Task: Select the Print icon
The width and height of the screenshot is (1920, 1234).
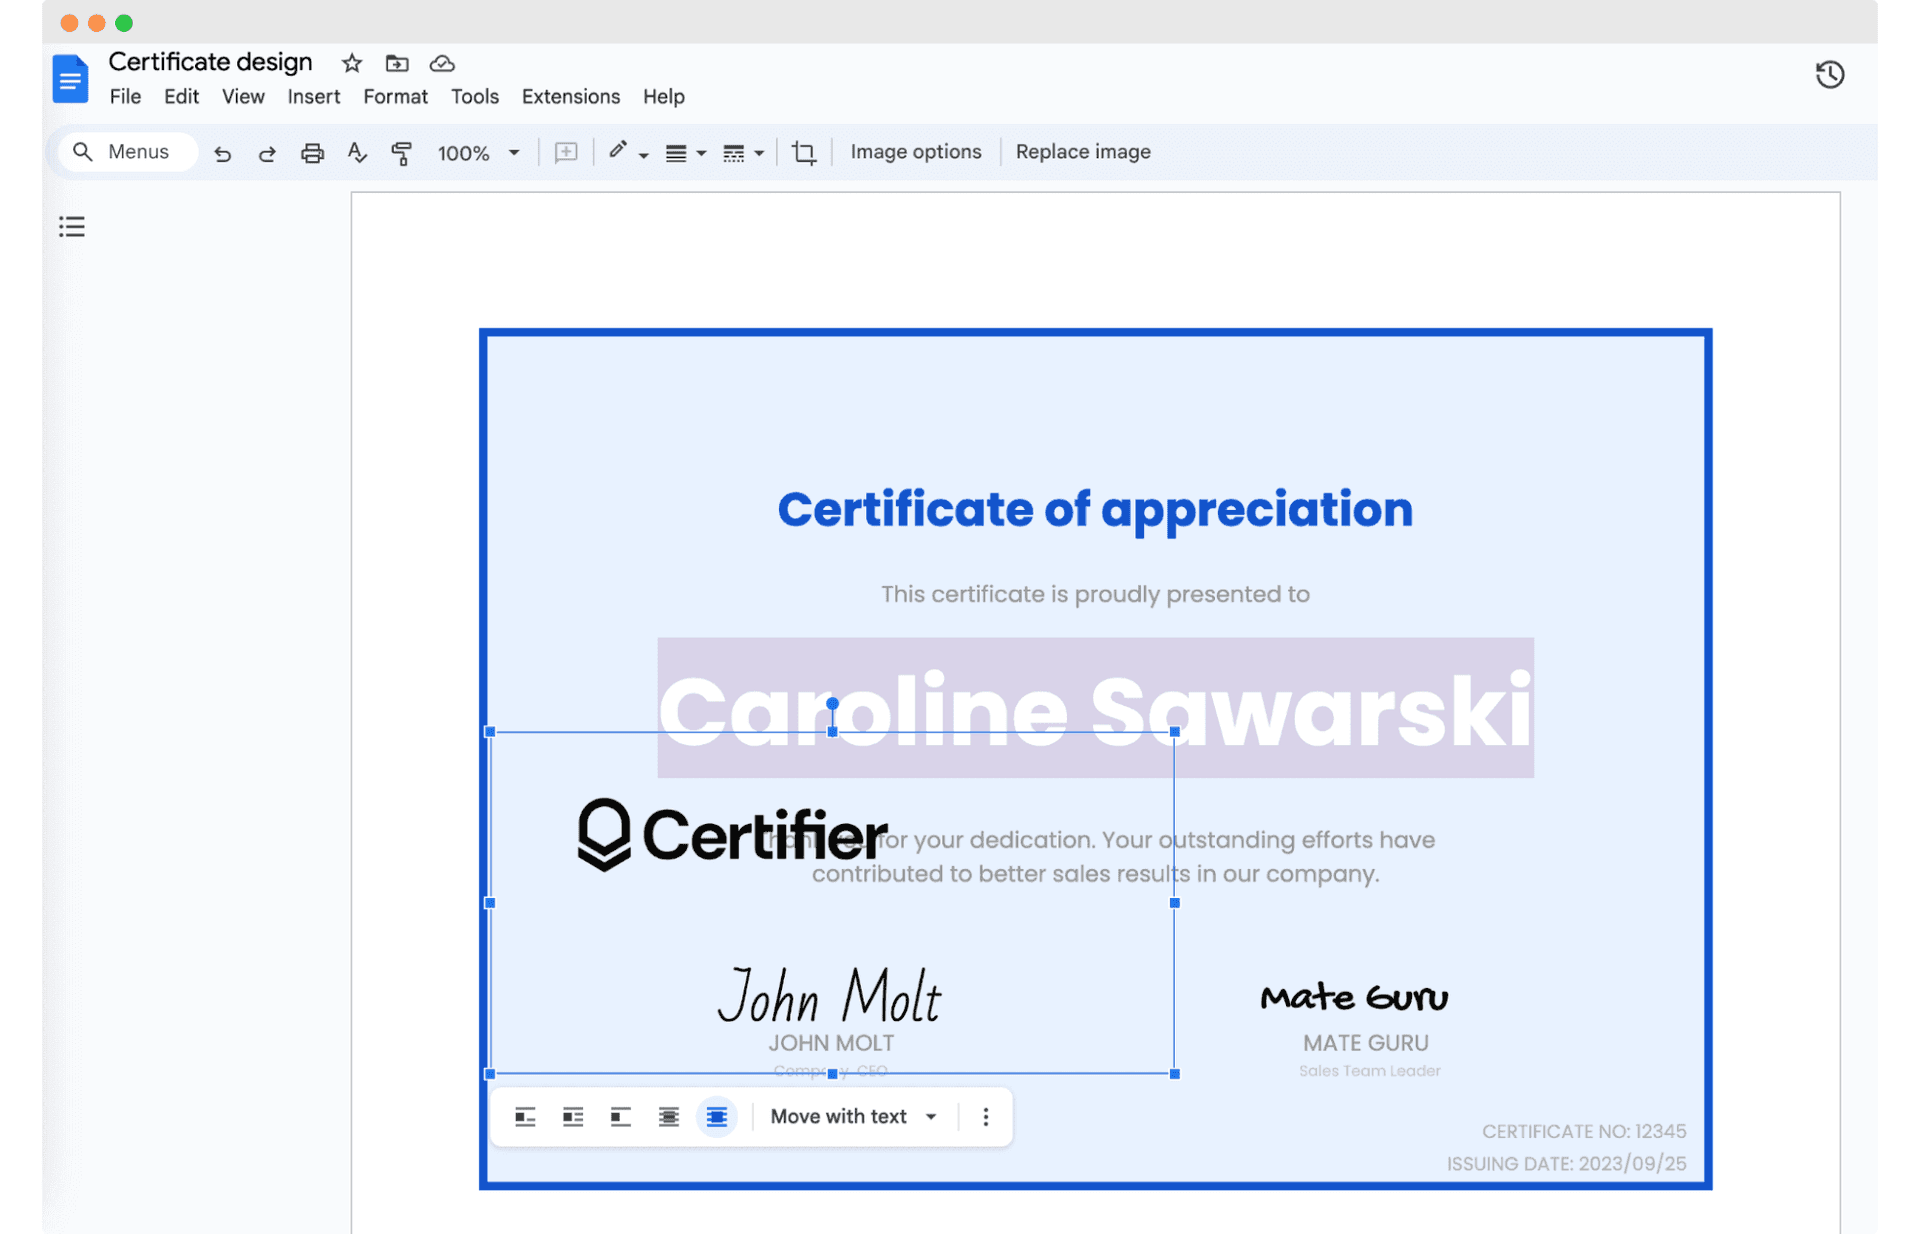Action: click(x=312, y=151)
